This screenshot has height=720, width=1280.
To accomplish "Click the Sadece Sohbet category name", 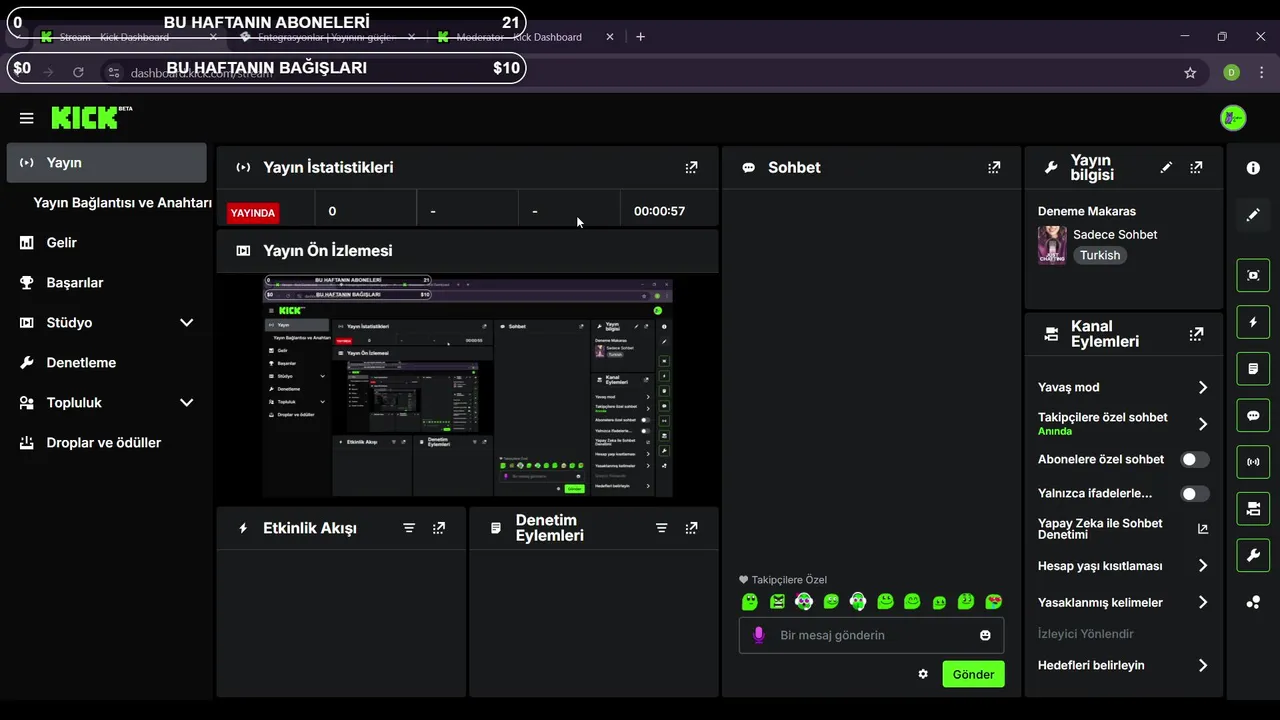I will point(1115,235).
